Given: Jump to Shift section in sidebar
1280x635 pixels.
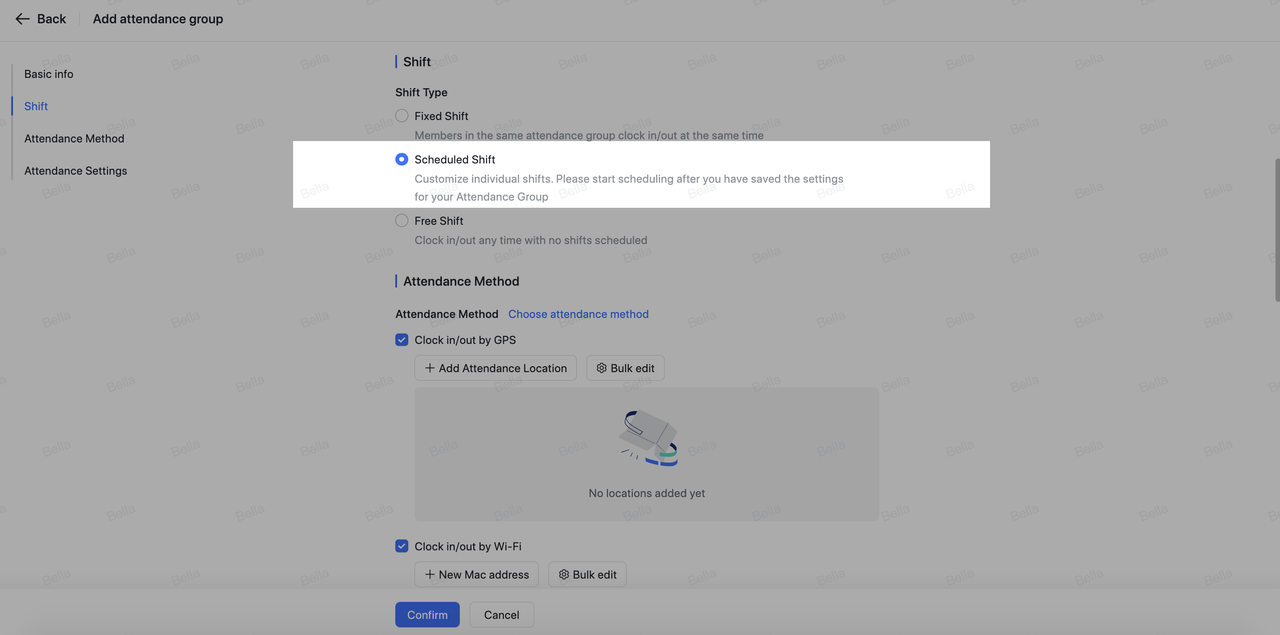Looking at the screenshot, I should pyautogui.click(x=36, y=106).
